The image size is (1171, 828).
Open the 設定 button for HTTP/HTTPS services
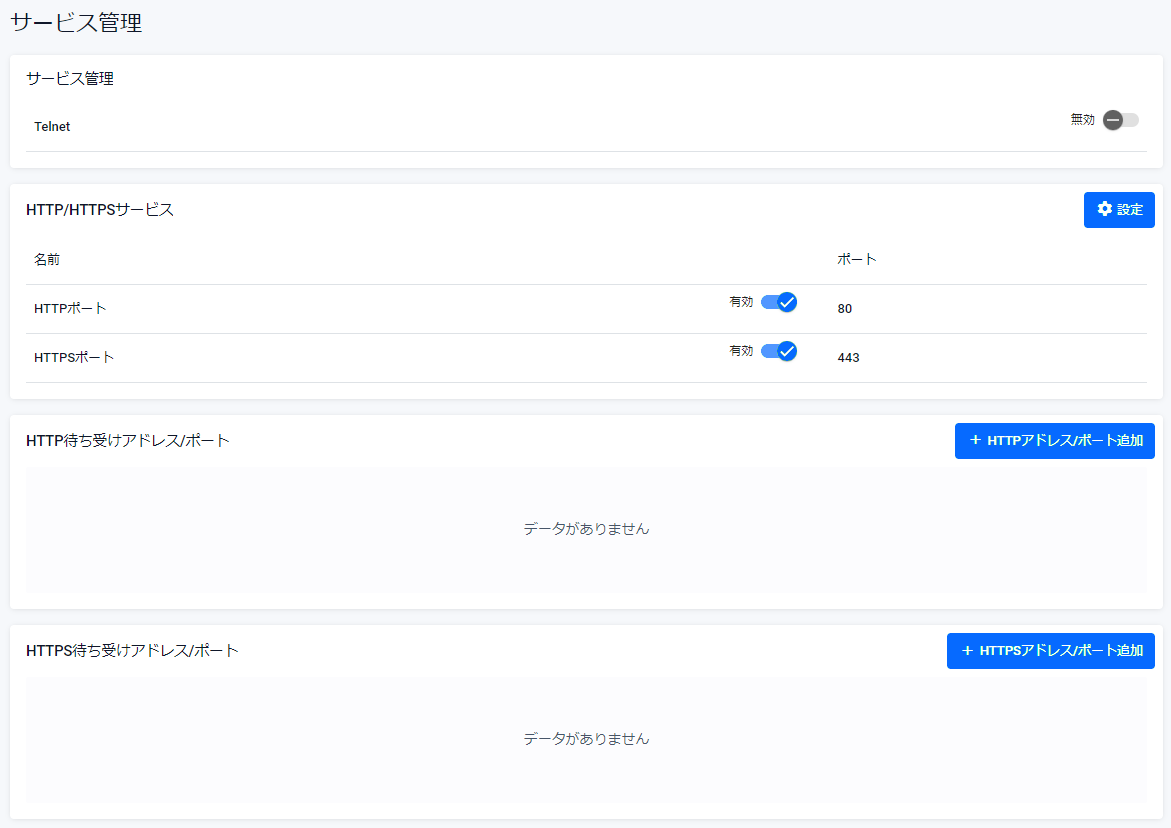(1119, 210)
